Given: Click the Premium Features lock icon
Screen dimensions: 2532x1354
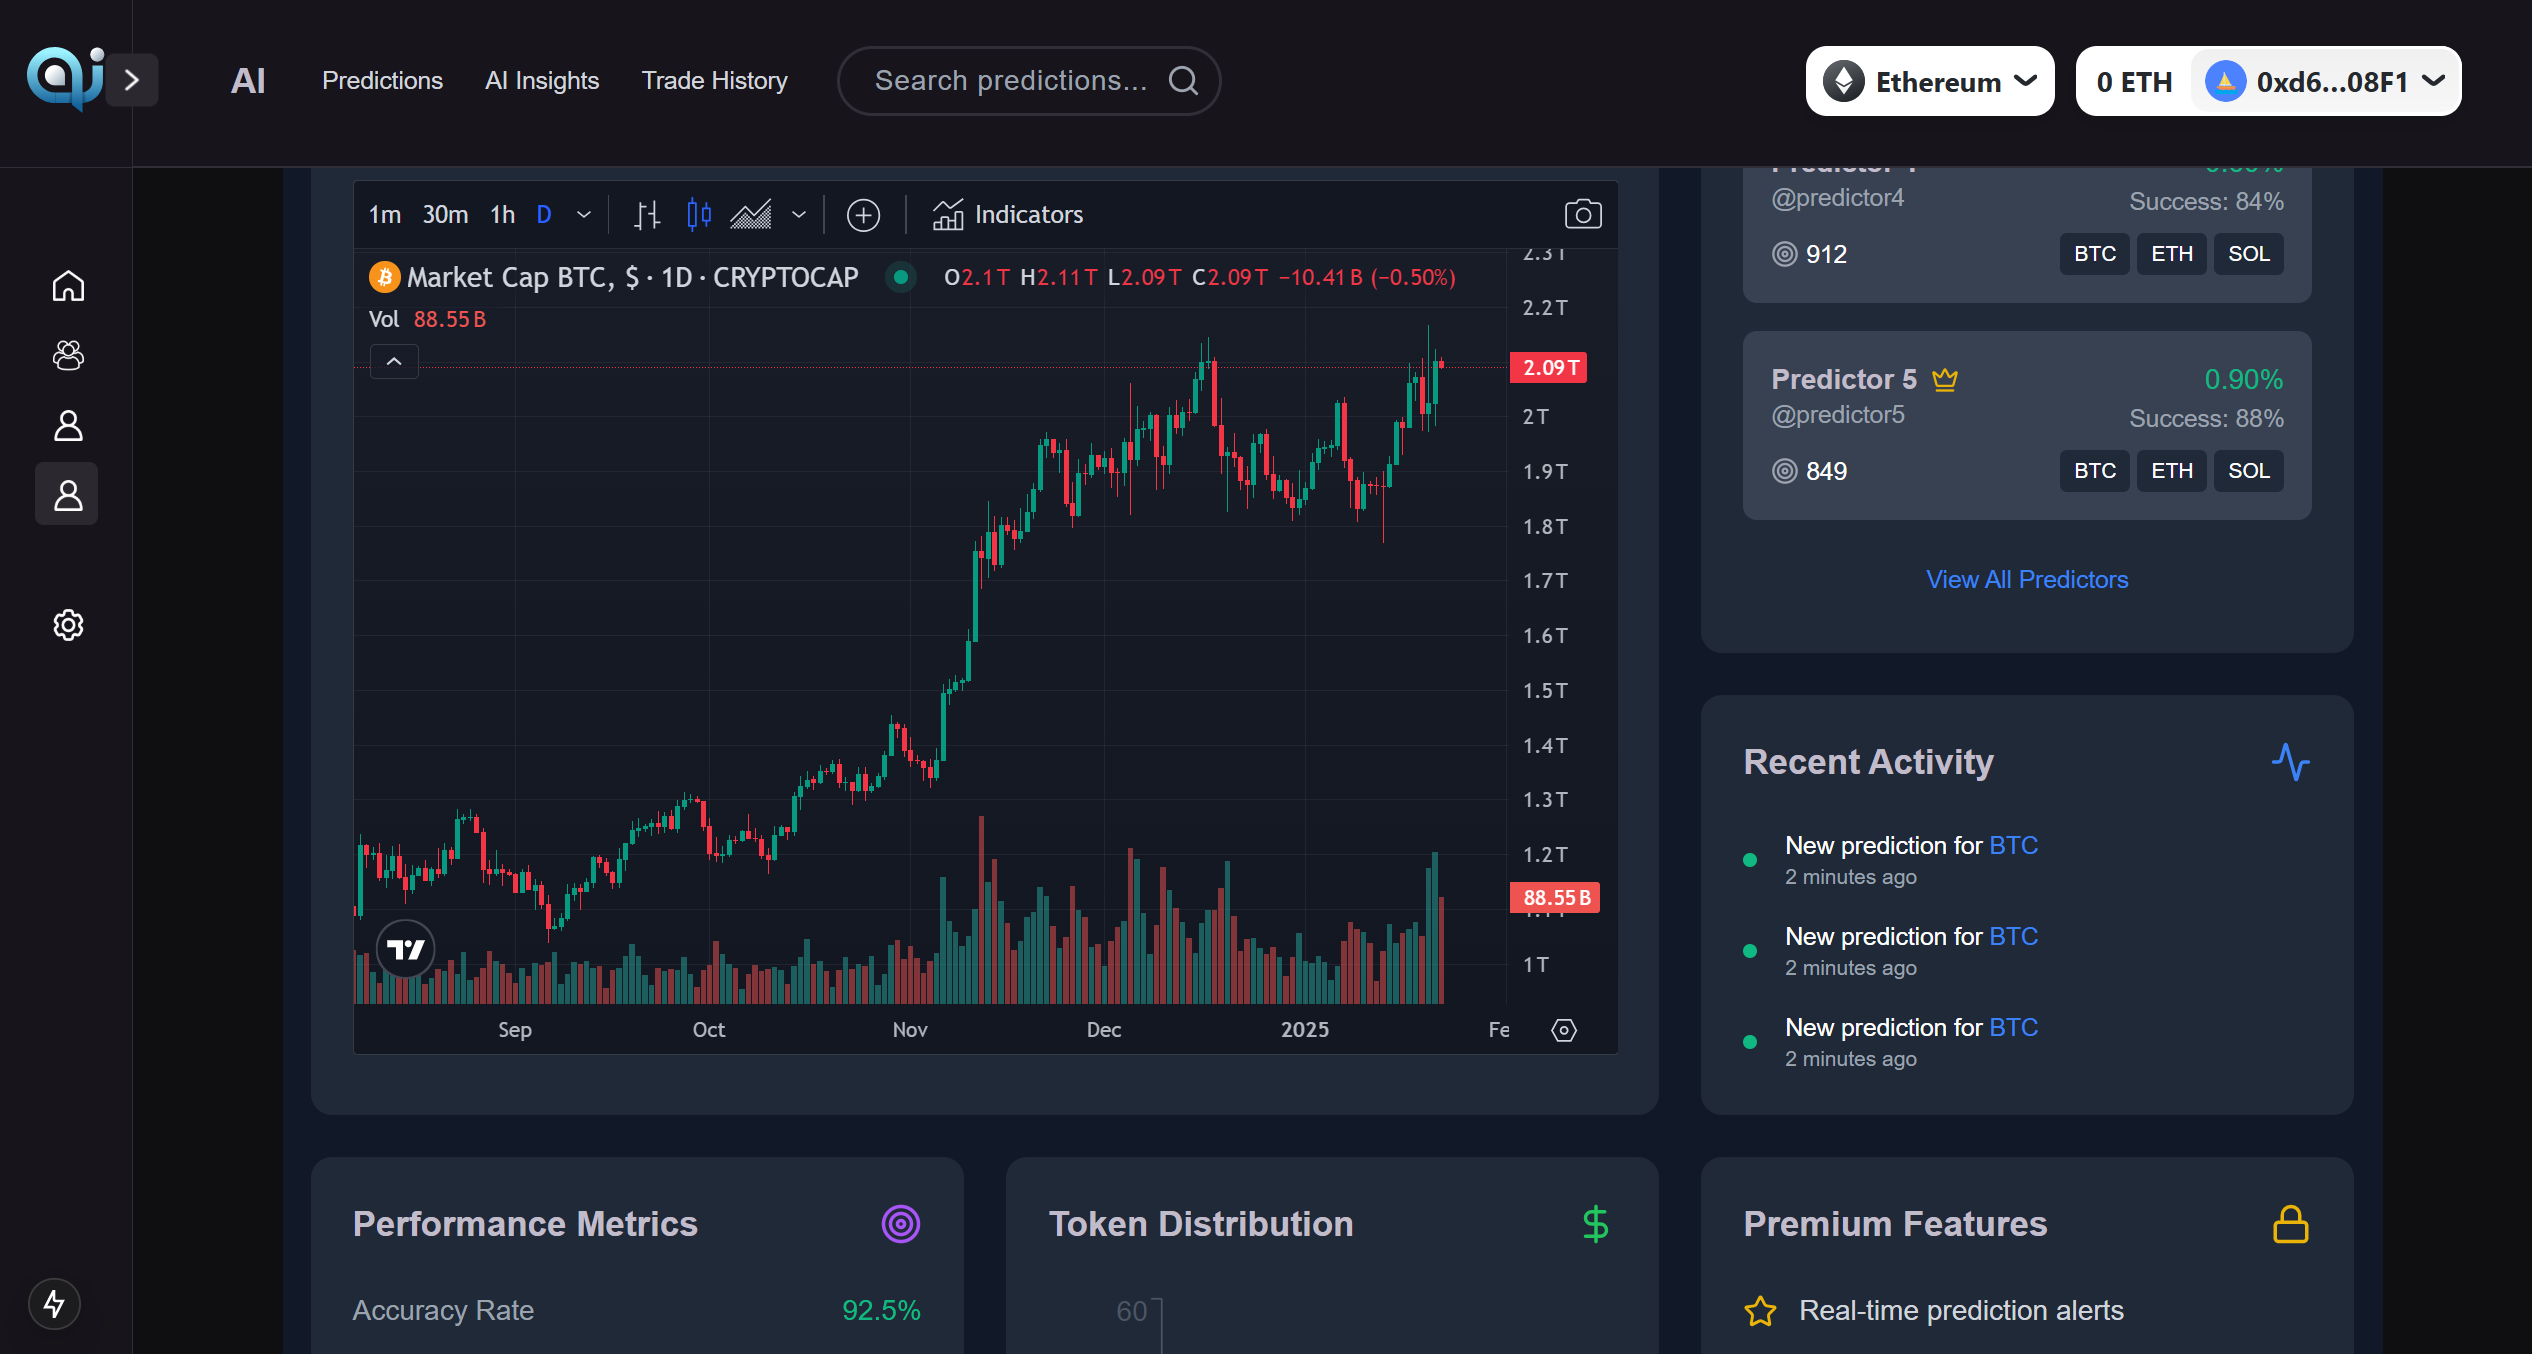Looking at the screenshot, I should click(2290, 1224).
